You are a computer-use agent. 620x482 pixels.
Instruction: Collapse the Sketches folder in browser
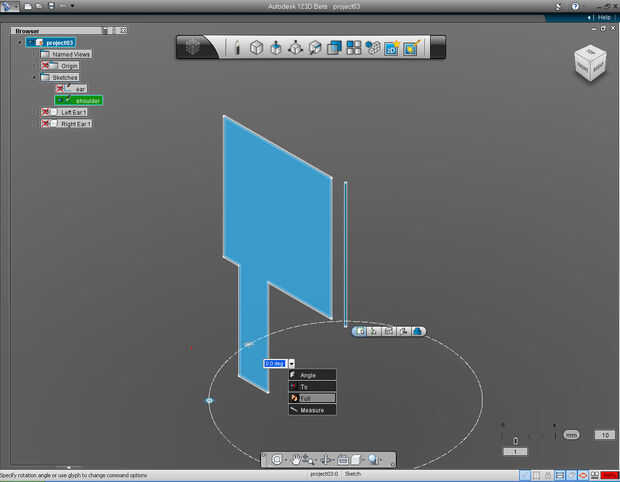pyautogui.click(x=35, y=77)
